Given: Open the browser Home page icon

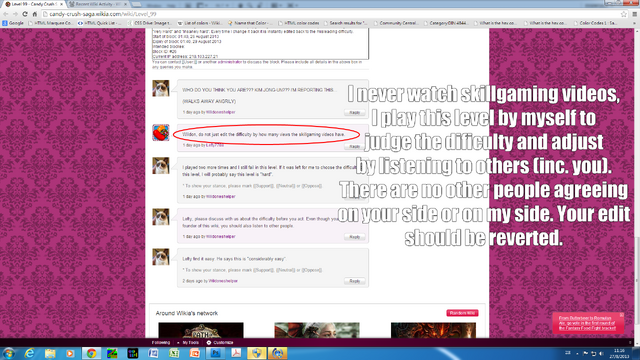Looking at the screenshot, I should (x=35, y=14).
